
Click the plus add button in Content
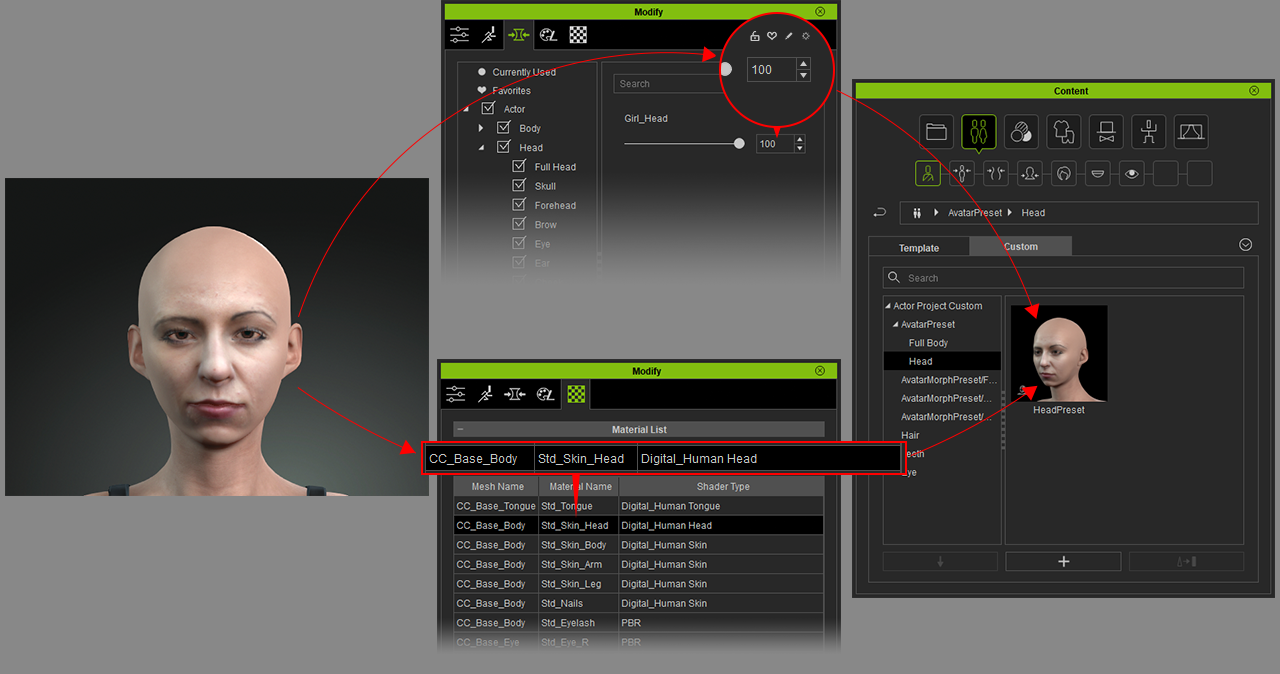click(x=1063, y=562)
